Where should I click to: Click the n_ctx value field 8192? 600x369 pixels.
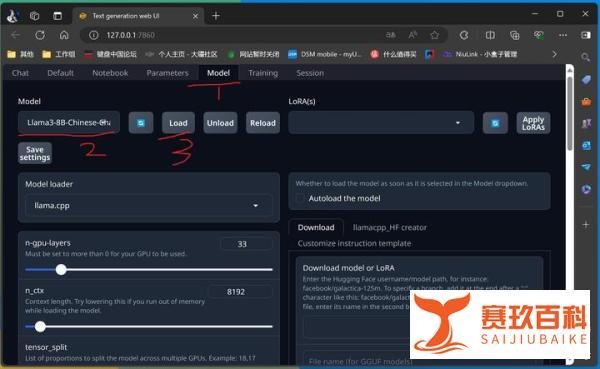(x=241, y=292)
